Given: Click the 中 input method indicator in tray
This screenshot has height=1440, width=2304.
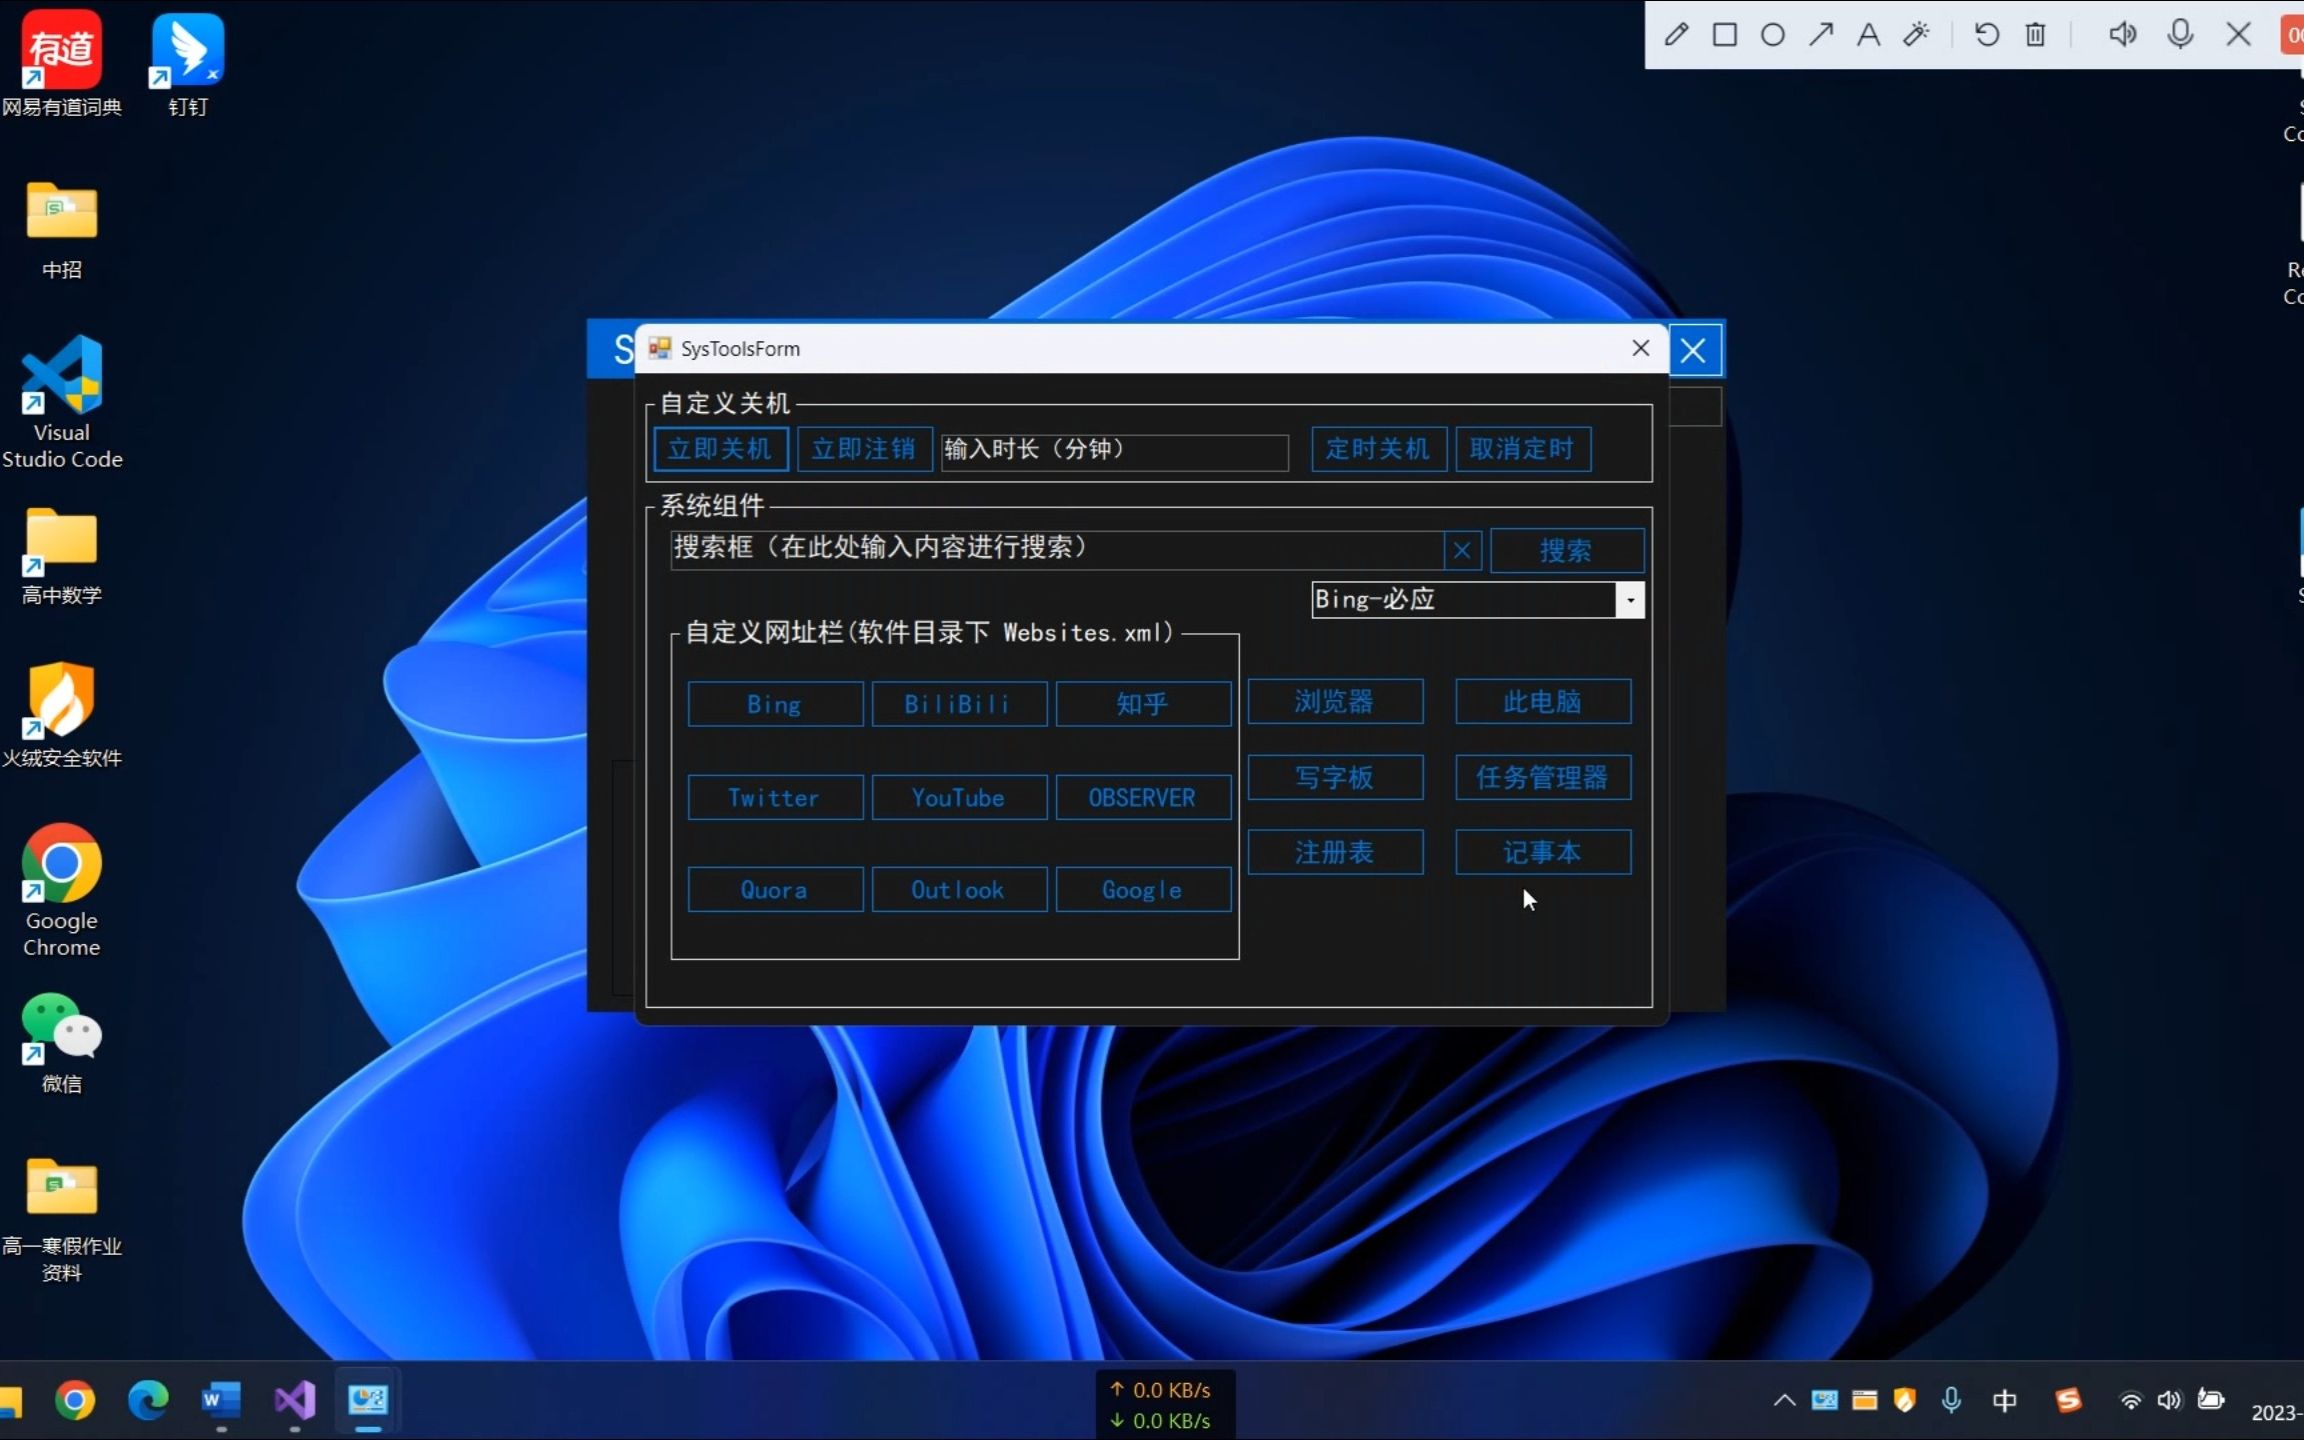Looking at the screenshot, I should (2004, 1400).
